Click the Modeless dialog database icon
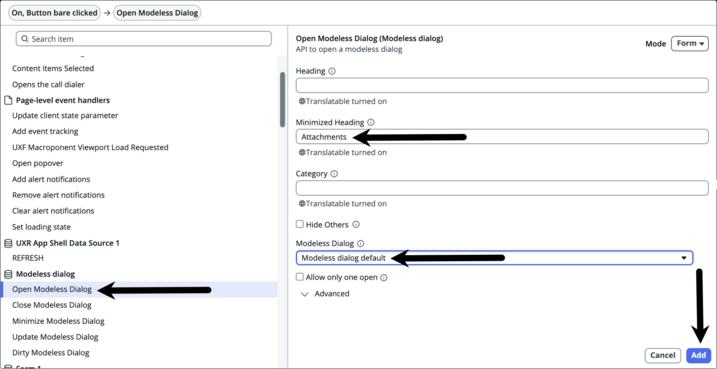Viewport: 717px width, 369px height. tap(8, 274)
